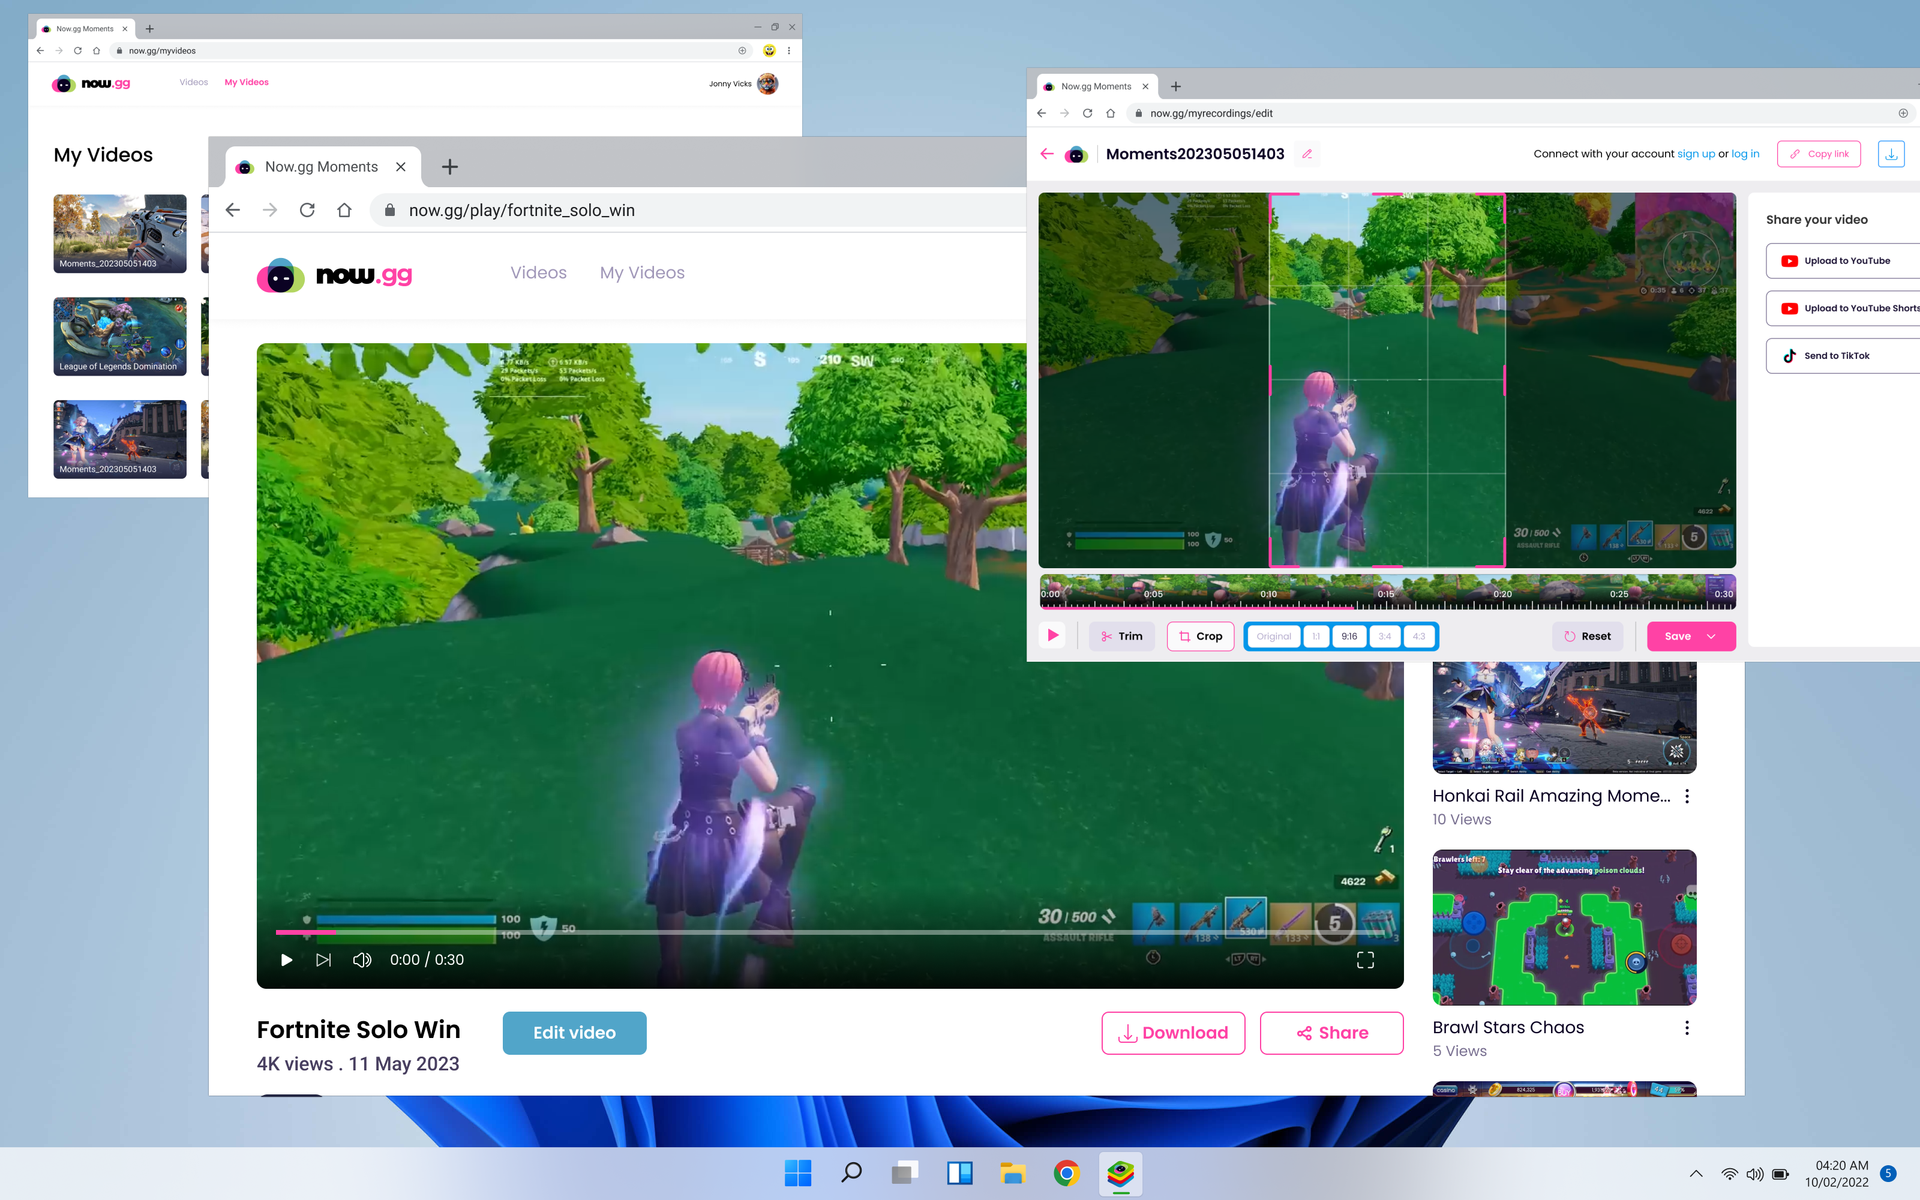Viewport: 1920px width, 1200px height.
Task: Click the Chrome icon in the taskbar
Action: click(1067, 1173)
